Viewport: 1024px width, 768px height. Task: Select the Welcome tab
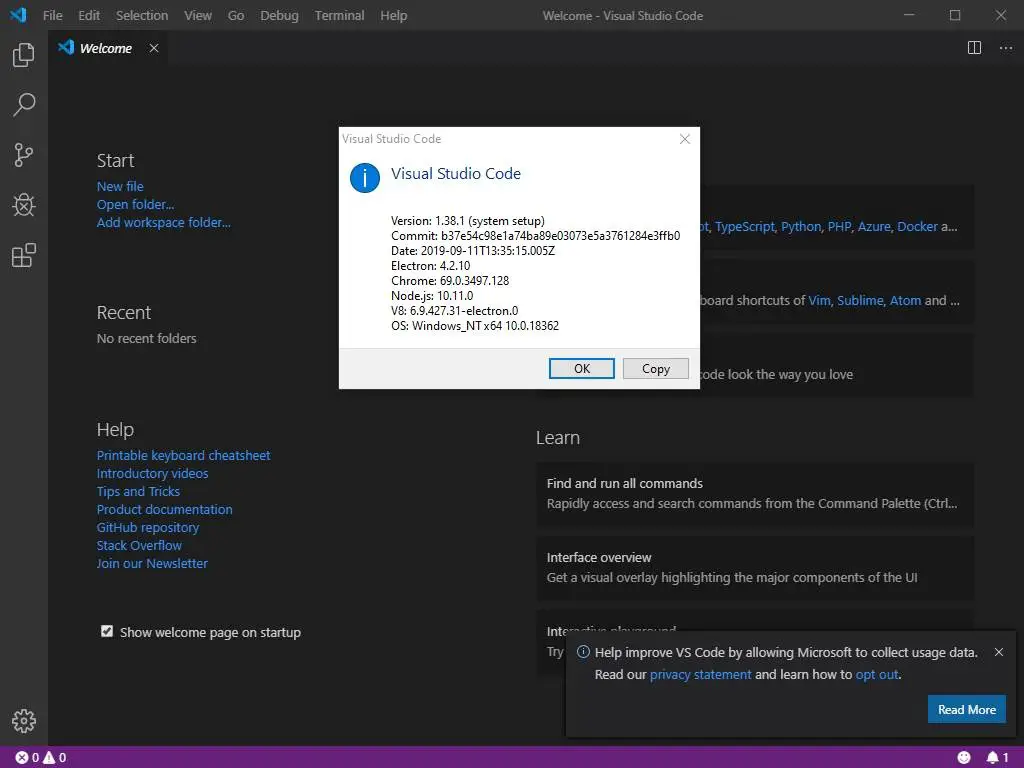(106, 48)
